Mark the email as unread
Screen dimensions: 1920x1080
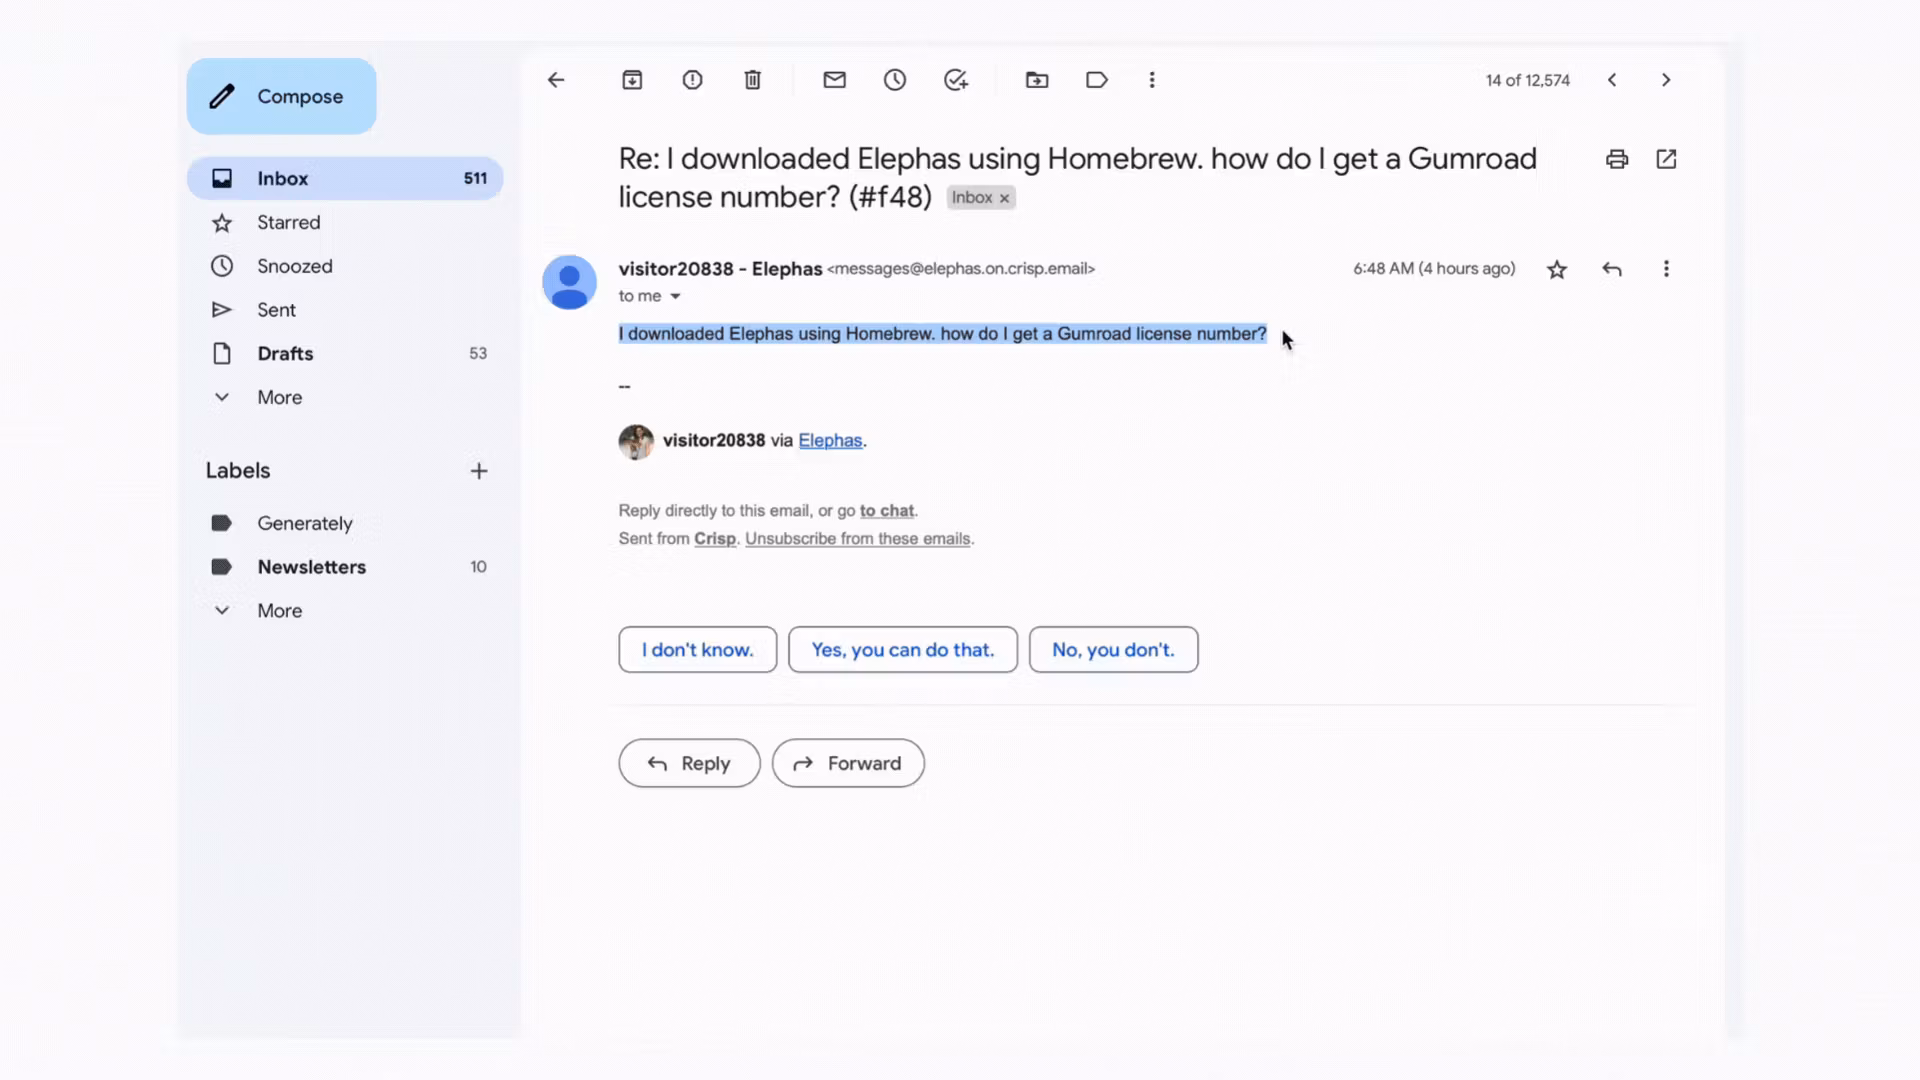tap(835, 80)
